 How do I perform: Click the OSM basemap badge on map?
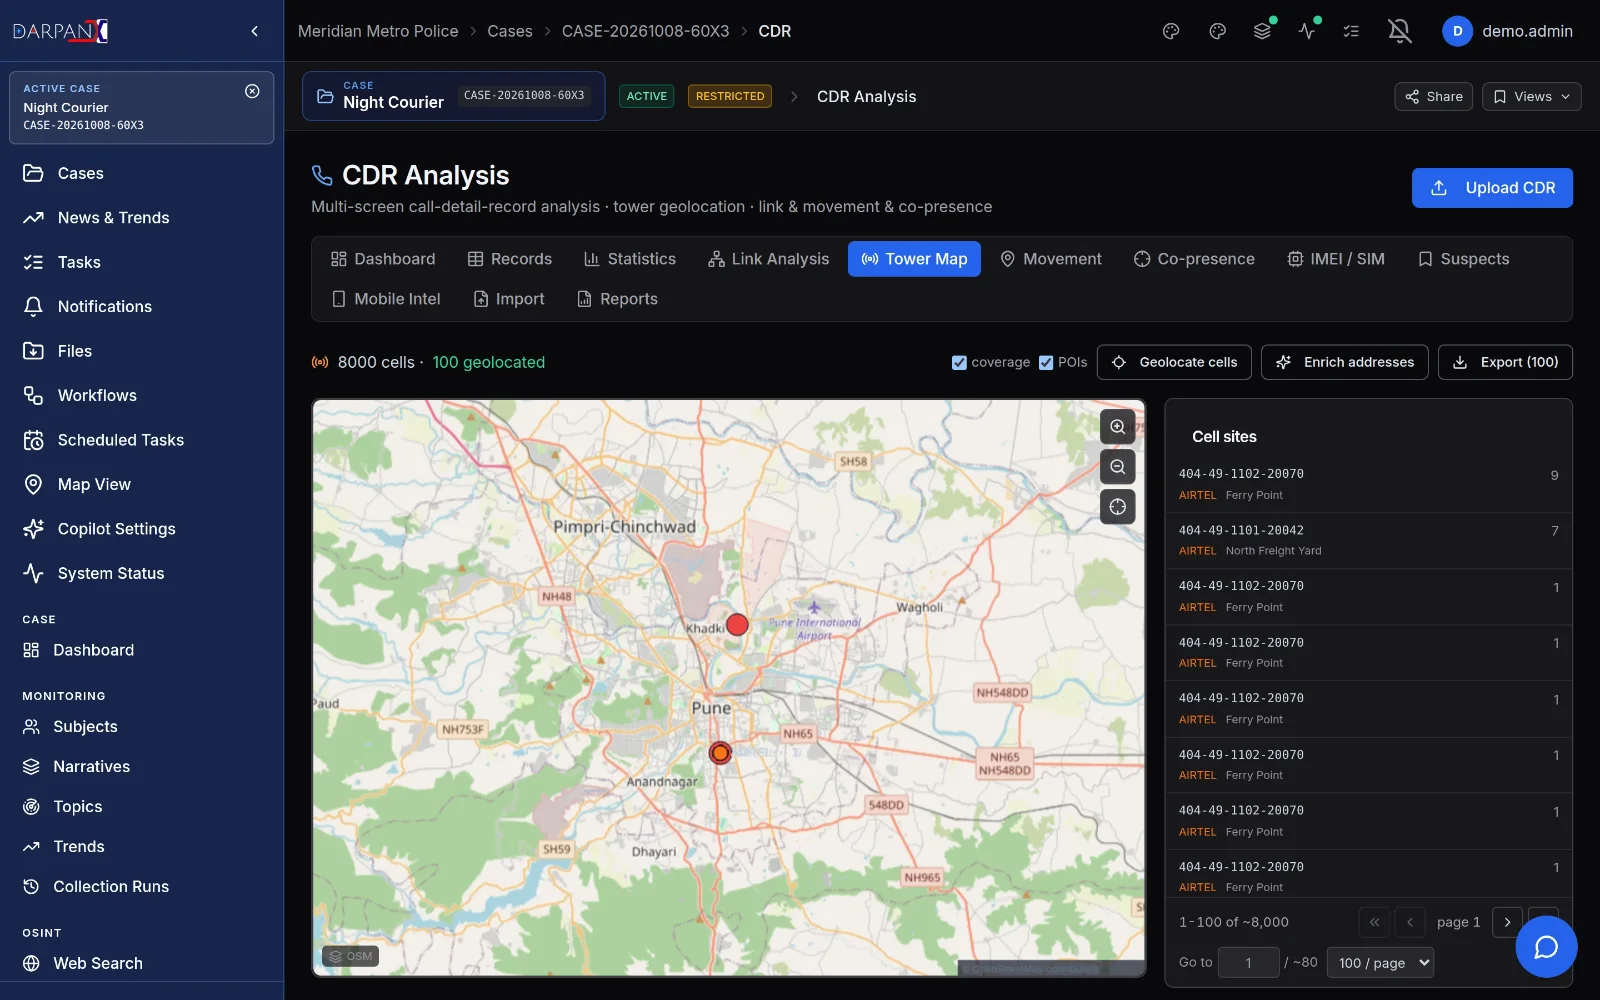pos(350,957)
